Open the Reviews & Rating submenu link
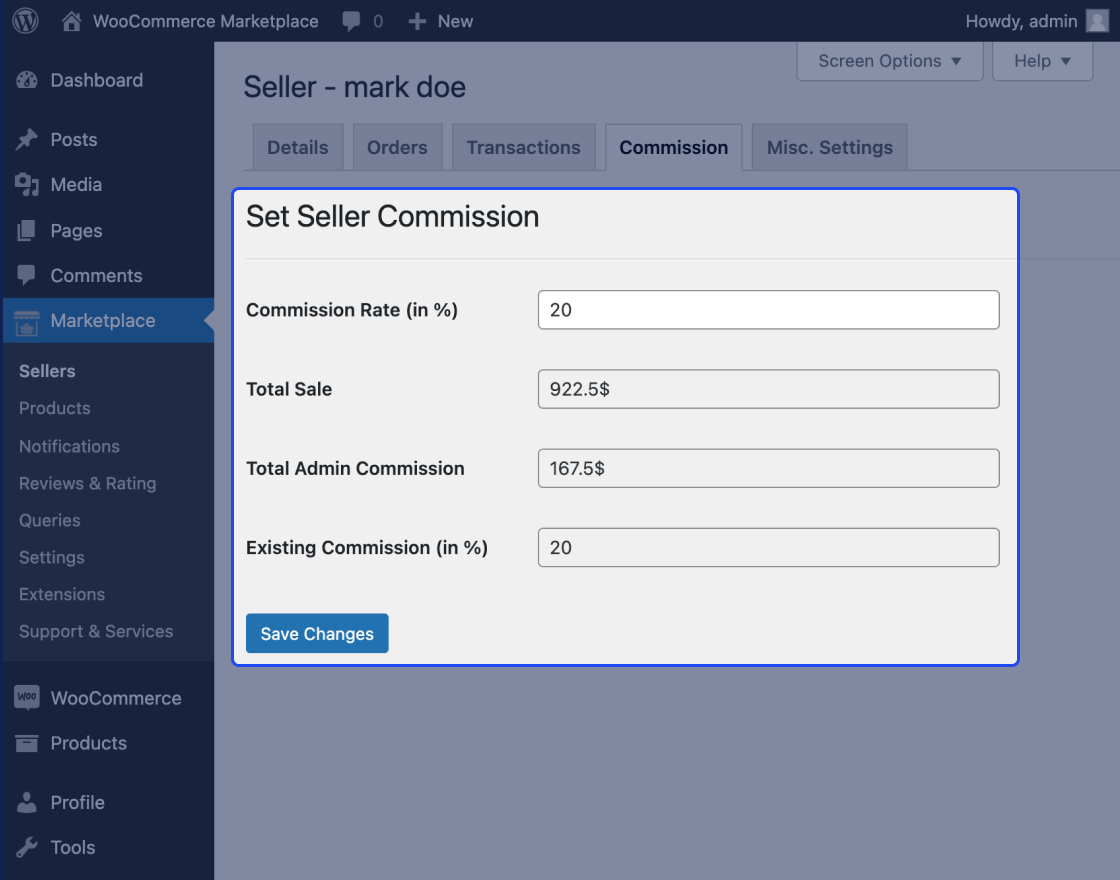The width and height of the screenshot is (1120, 880). coord(87,483)
